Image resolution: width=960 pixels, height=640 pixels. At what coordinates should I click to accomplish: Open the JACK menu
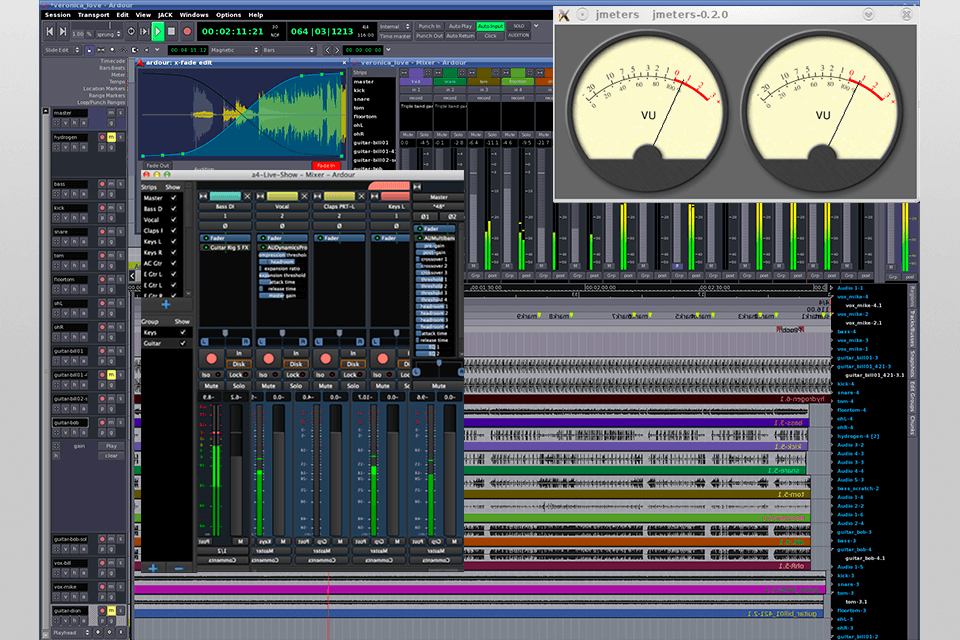point(165,15)
